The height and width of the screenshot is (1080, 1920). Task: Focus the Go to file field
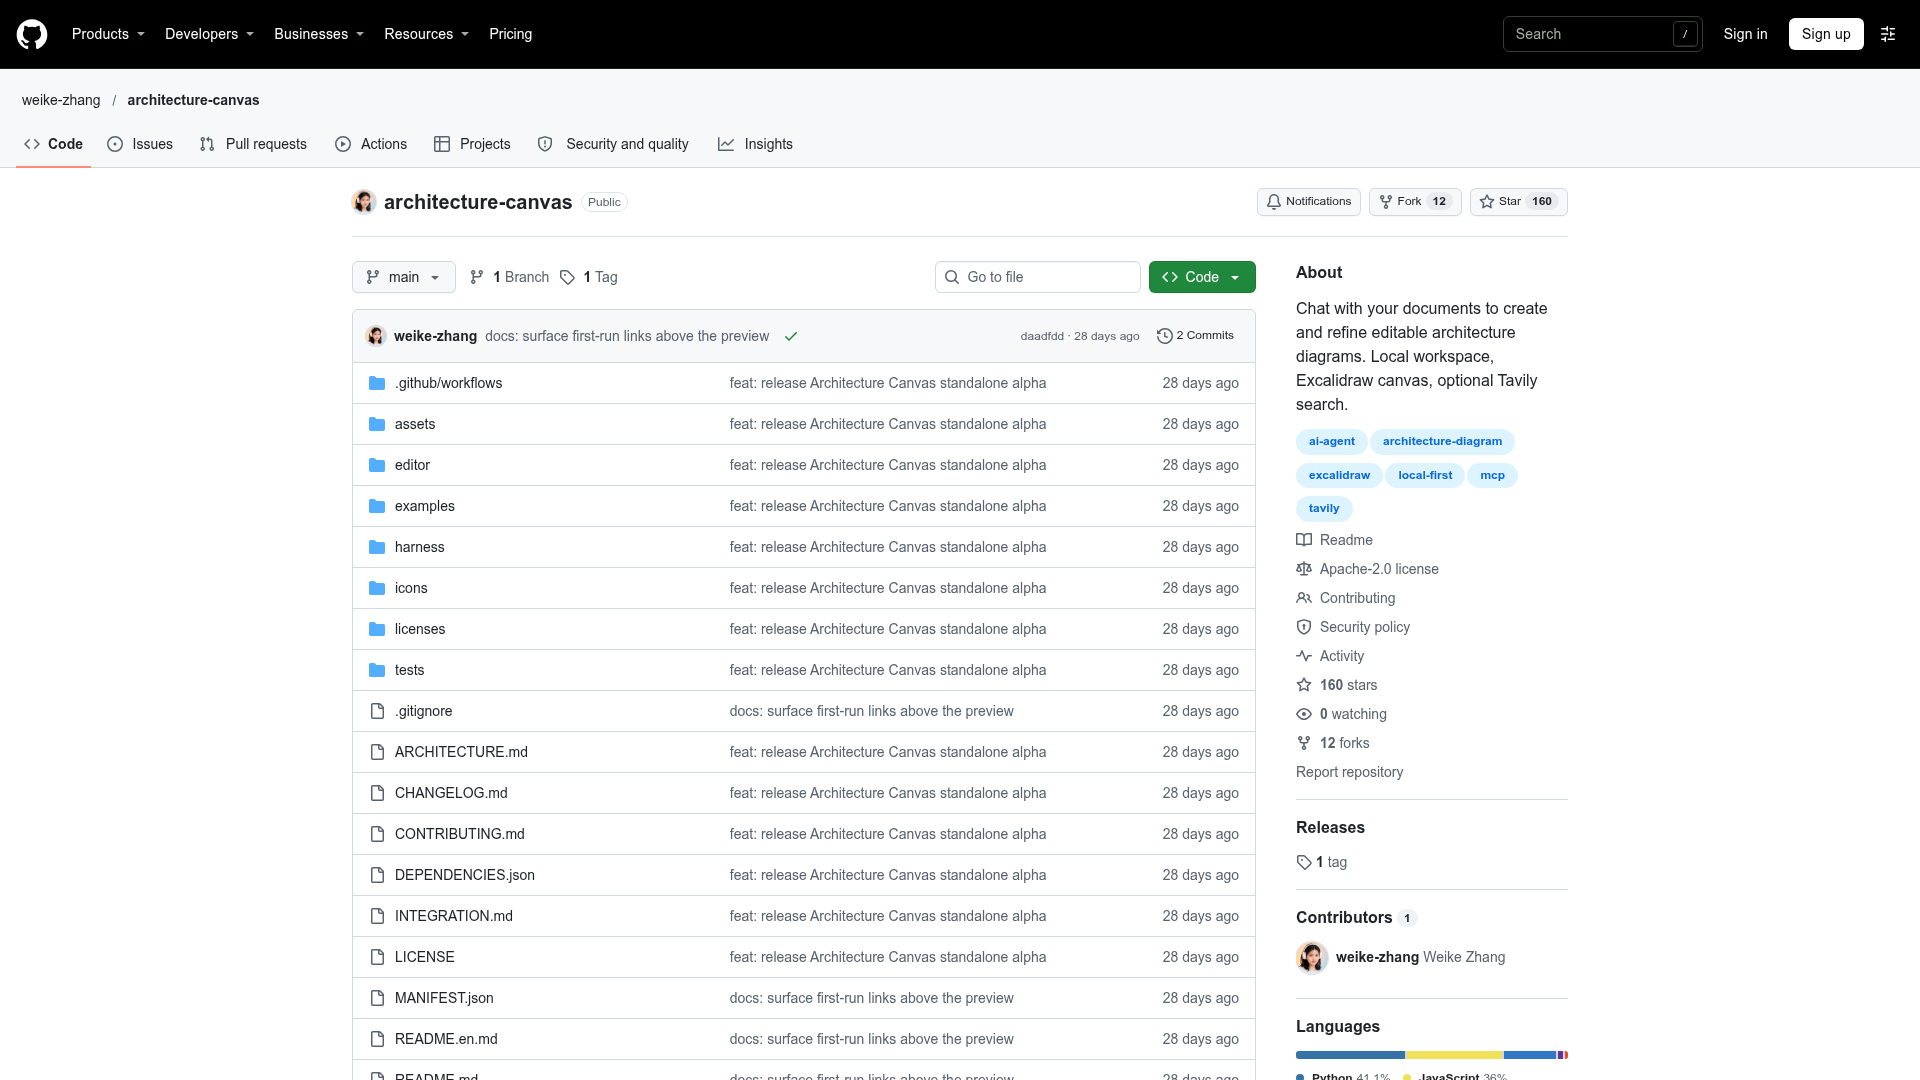(1038, 277)
